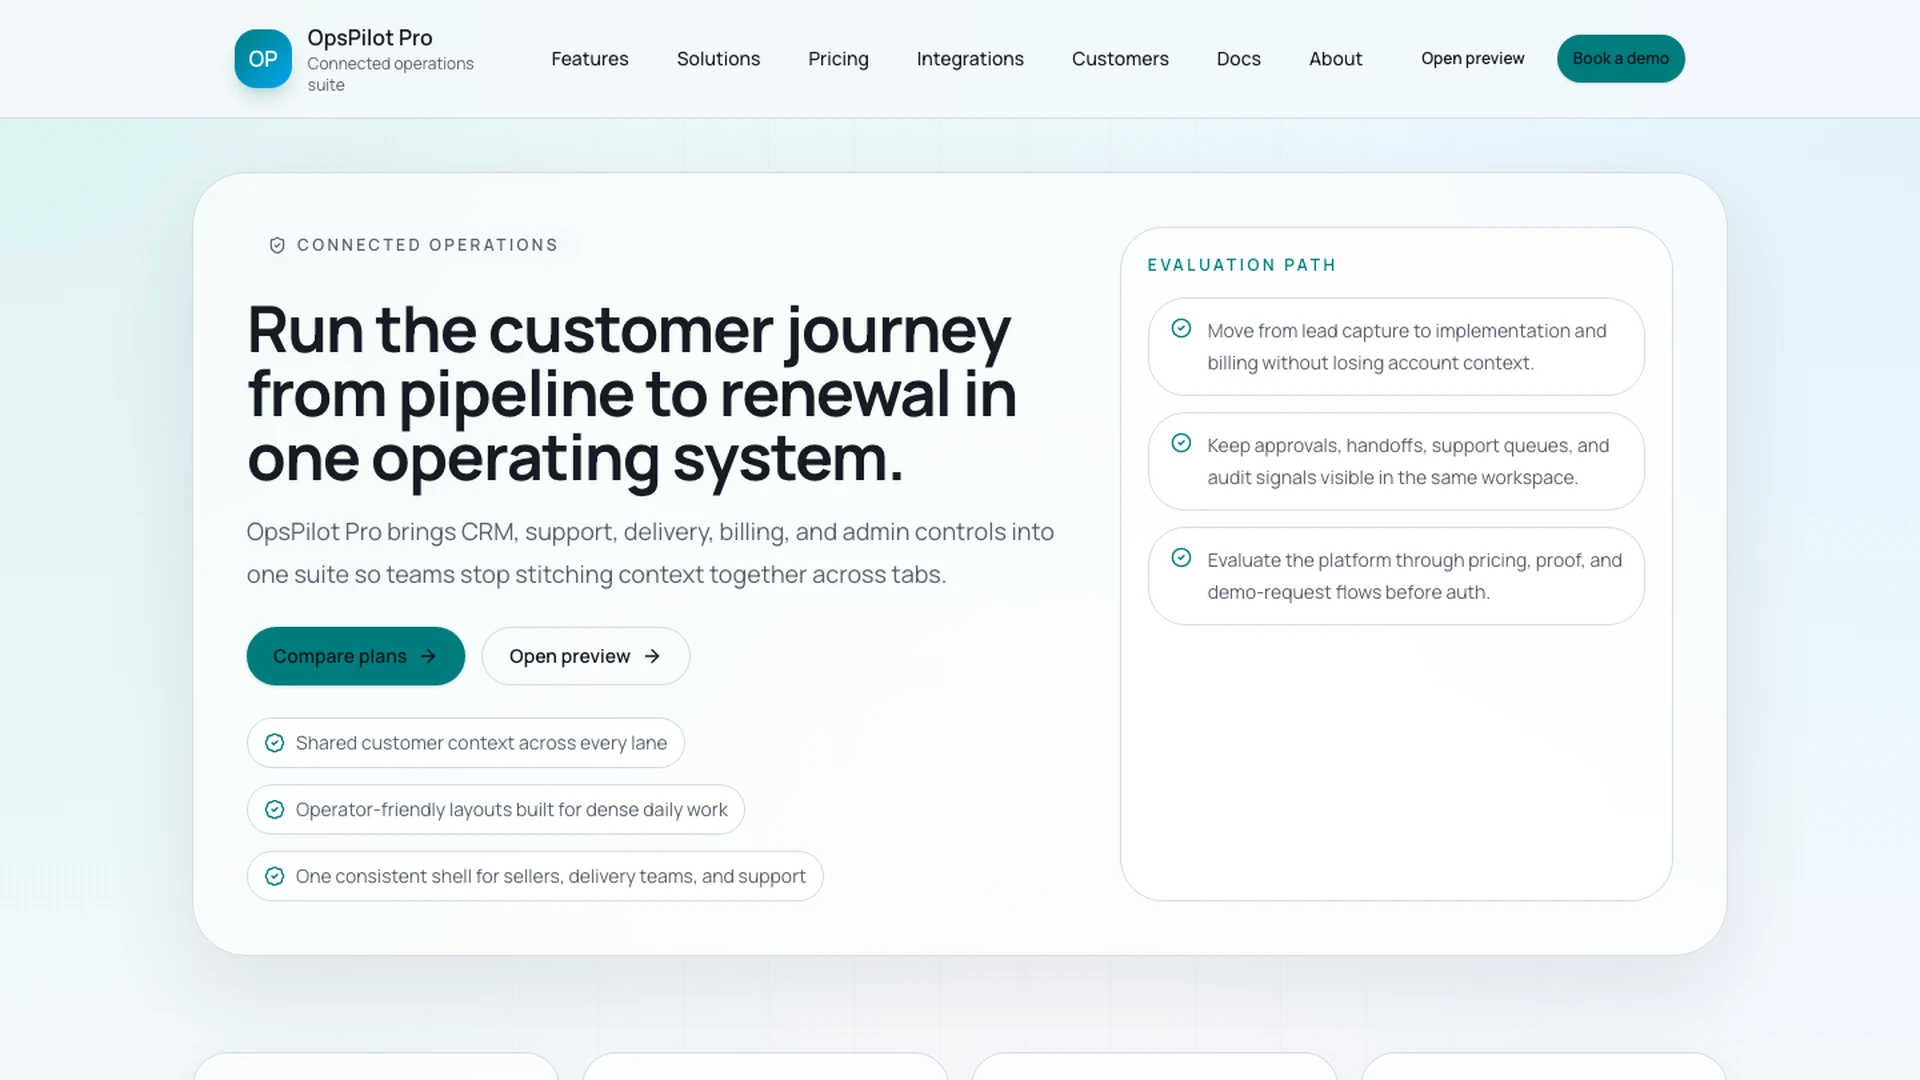This screenshot has height=1080, width=1920.
Task: Open the Solutions nav item
Action: click(x=718, y=59)
